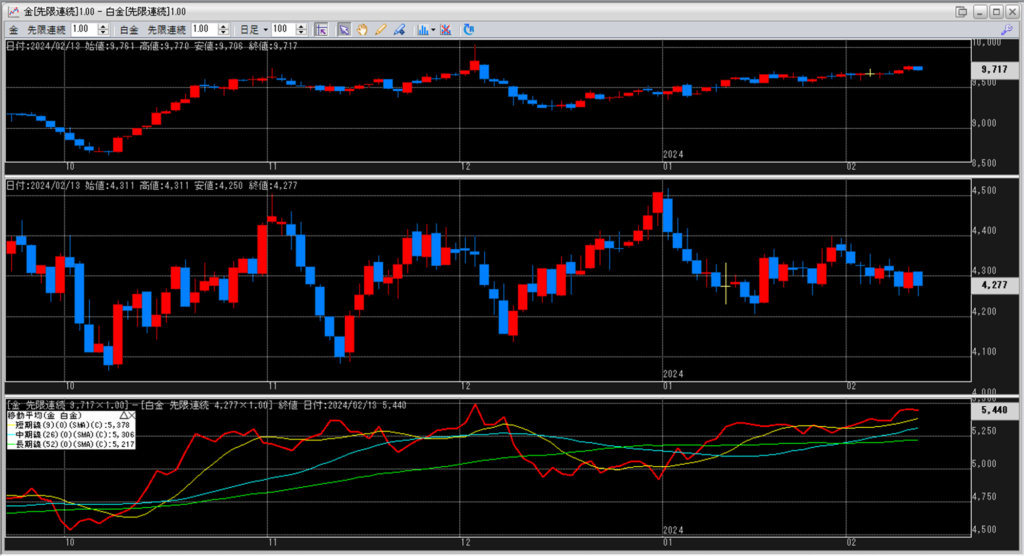Click the 金 gold ratio stepper
Image resolution: width=1024 pixels, height=556 pixels.
coord(103,30)
